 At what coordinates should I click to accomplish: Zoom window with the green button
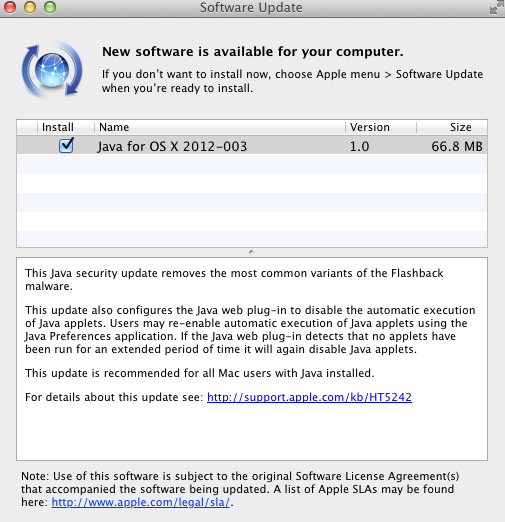click(x=50, y=7)
